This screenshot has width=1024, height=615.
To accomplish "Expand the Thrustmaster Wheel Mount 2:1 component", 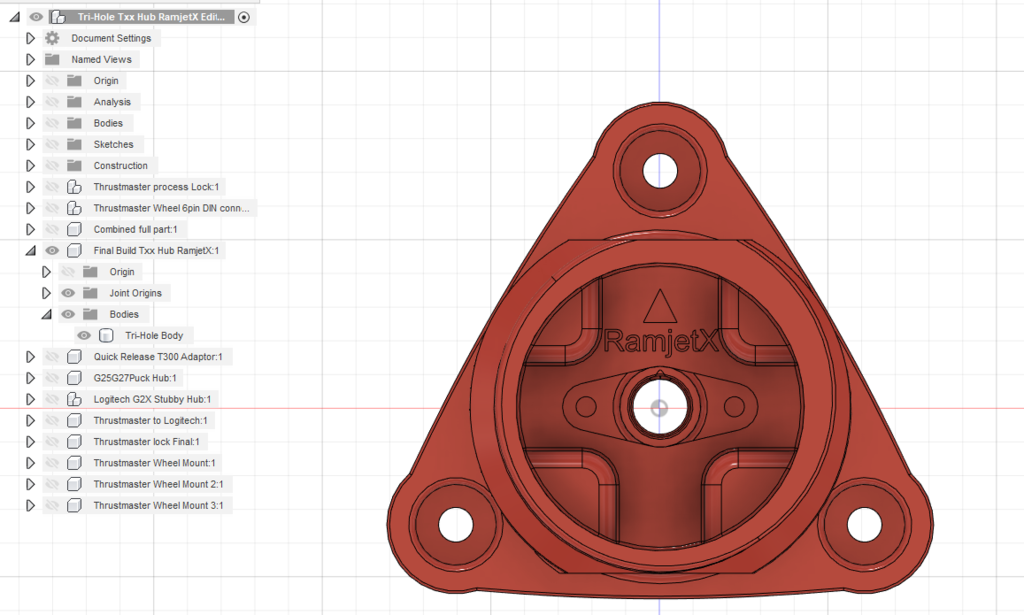I will pyautogui.click(x=30, y=484).
